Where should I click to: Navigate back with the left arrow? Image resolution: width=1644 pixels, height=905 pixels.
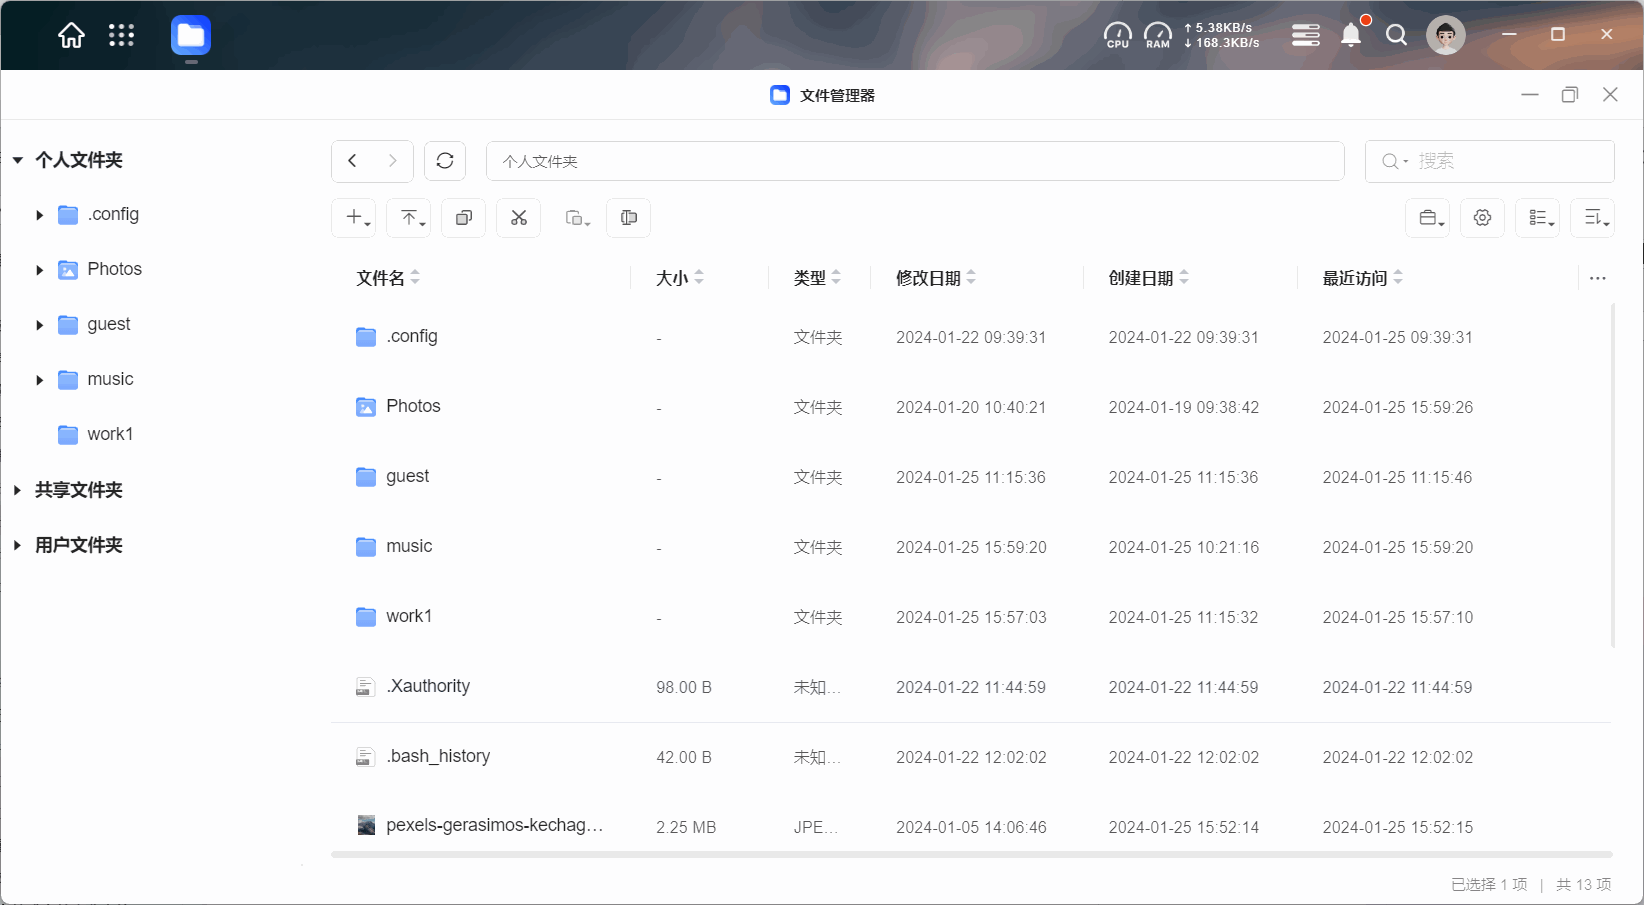352,161
